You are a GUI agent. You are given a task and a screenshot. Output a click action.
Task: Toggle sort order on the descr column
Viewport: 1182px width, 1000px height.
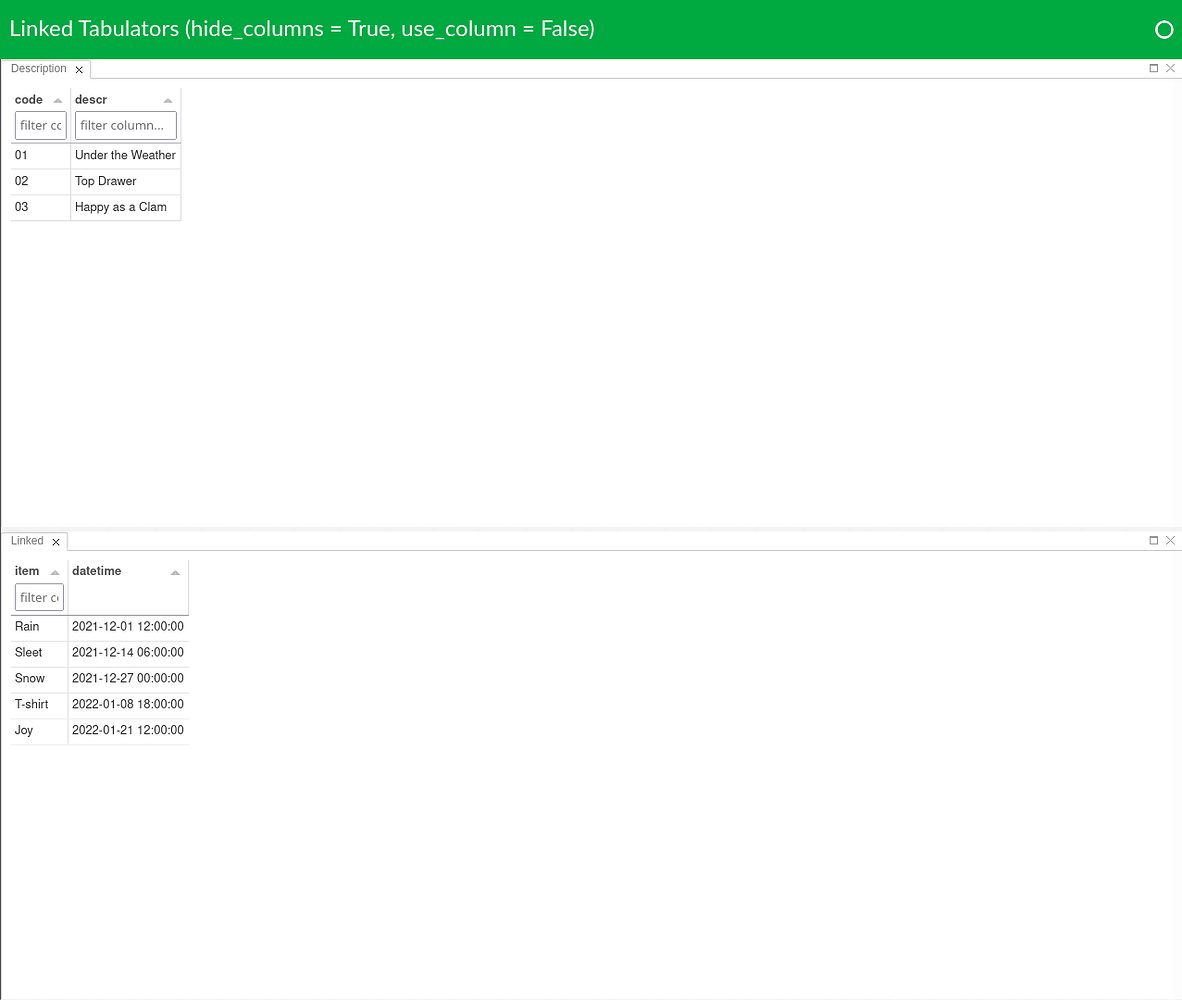click(x=167, y=100)
